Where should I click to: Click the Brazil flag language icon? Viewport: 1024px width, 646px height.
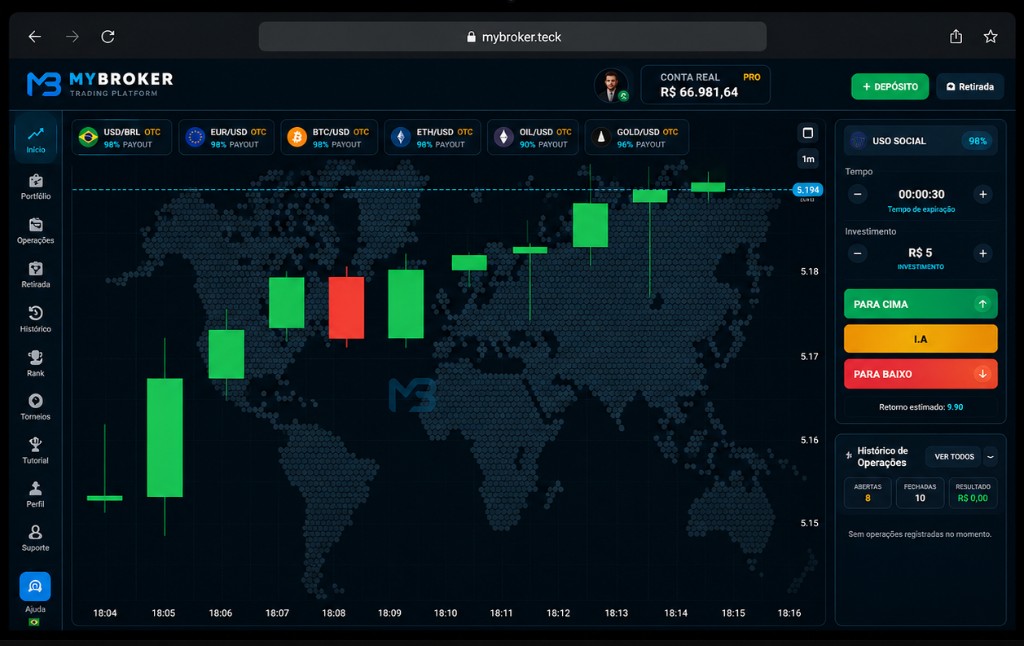coord(34,622)
